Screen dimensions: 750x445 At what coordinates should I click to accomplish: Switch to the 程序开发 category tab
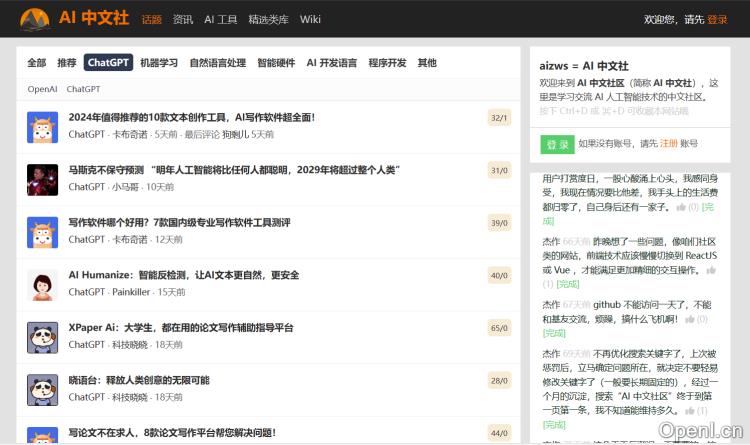pos(387,63)
